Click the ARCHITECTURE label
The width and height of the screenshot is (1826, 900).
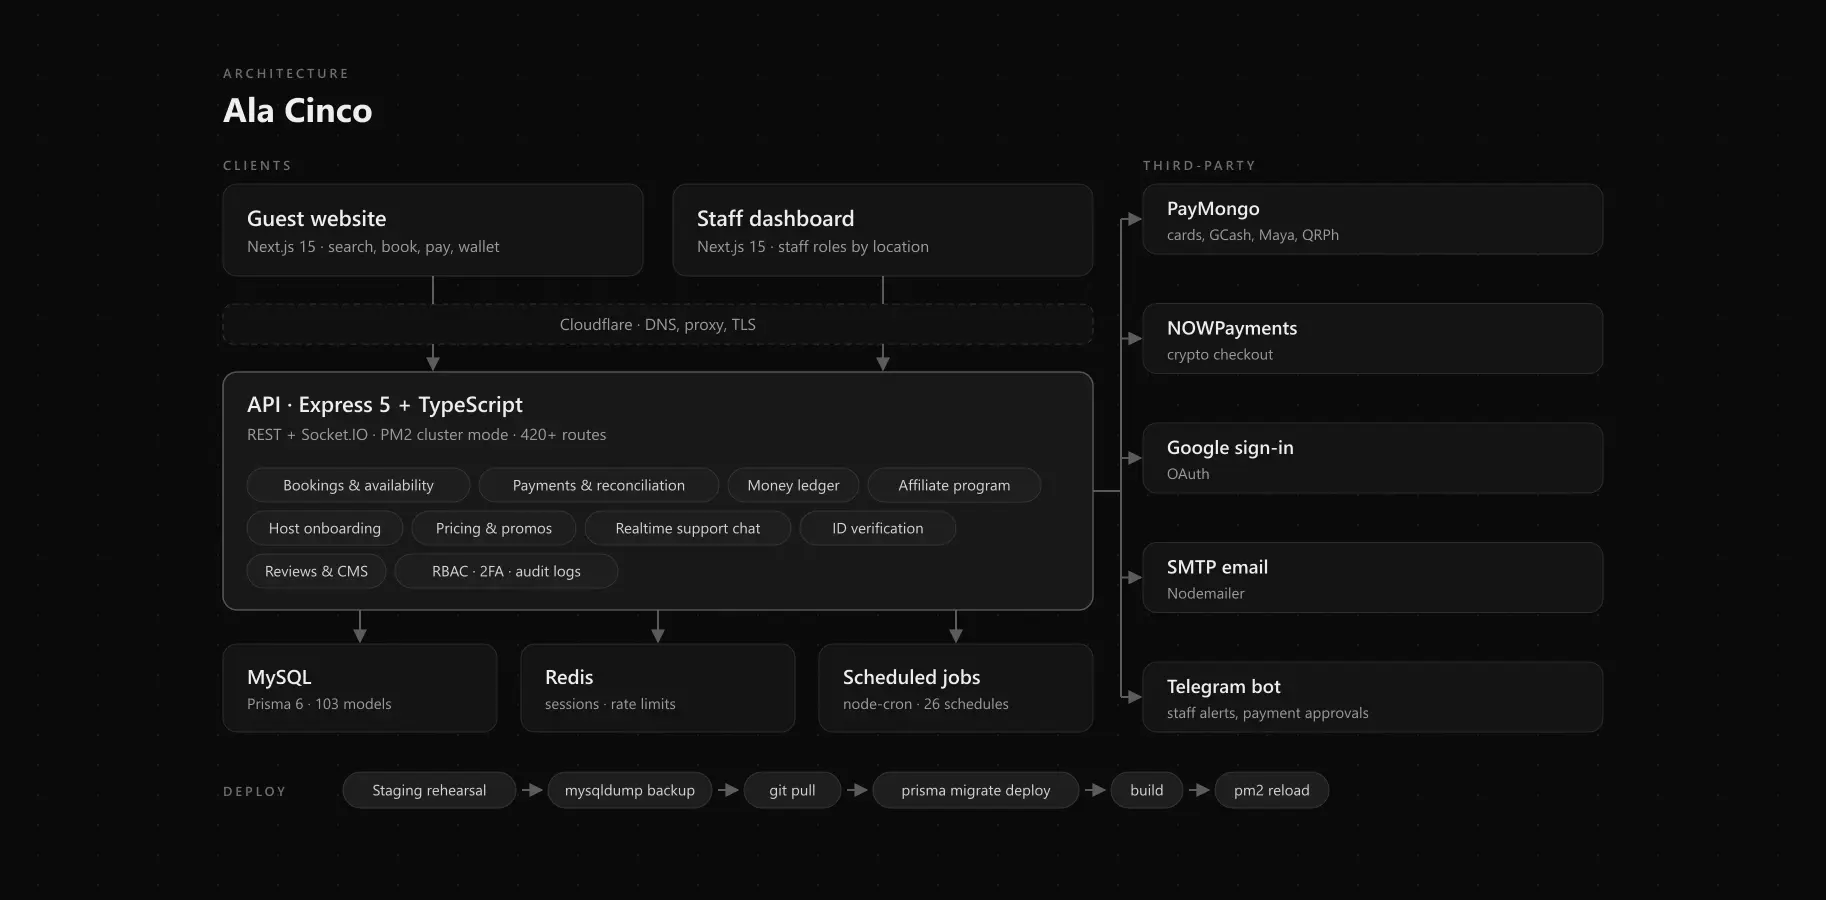(286, 74)
